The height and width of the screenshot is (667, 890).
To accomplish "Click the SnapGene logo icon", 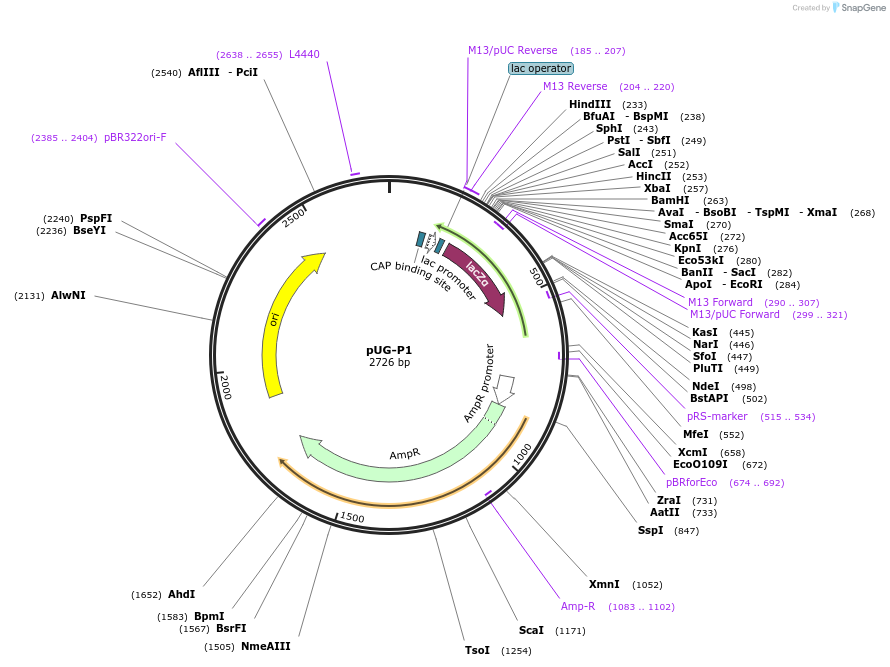I will coord(837,8).
